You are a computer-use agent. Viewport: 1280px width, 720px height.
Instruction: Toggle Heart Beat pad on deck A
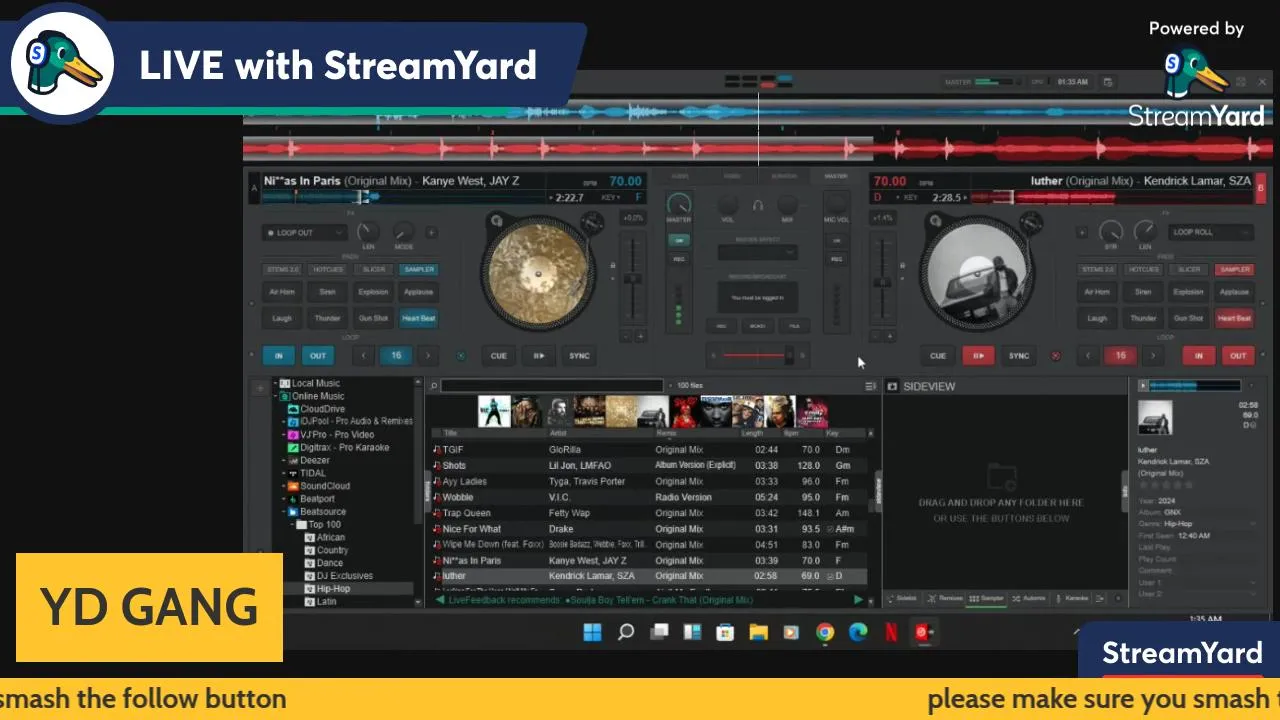click(x=418, y=318)
